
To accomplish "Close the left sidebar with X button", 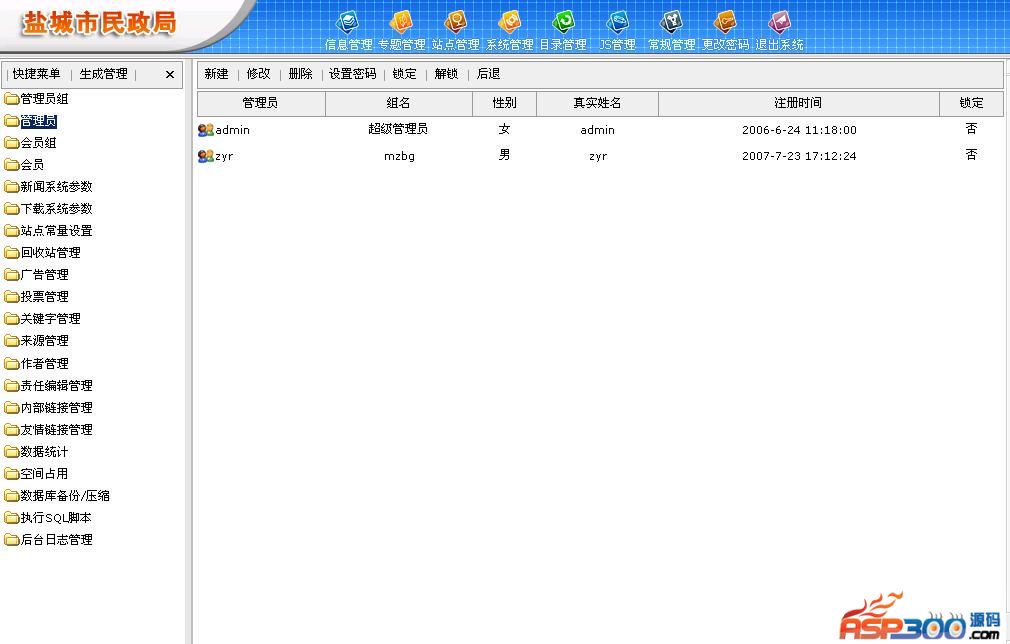I will tap(170, 75).
